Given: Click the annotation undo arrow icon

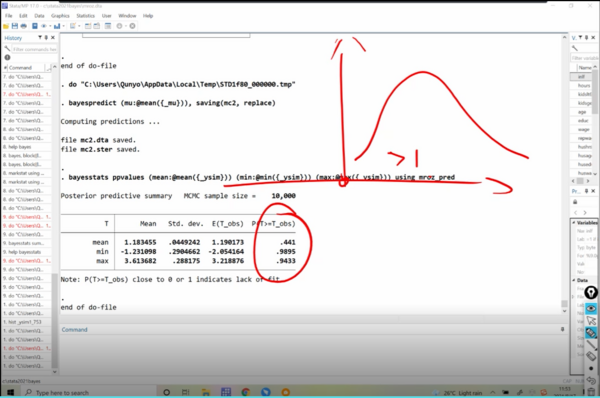Looking at the screenshot, I should pyautogui.click(x=591, y=380).
